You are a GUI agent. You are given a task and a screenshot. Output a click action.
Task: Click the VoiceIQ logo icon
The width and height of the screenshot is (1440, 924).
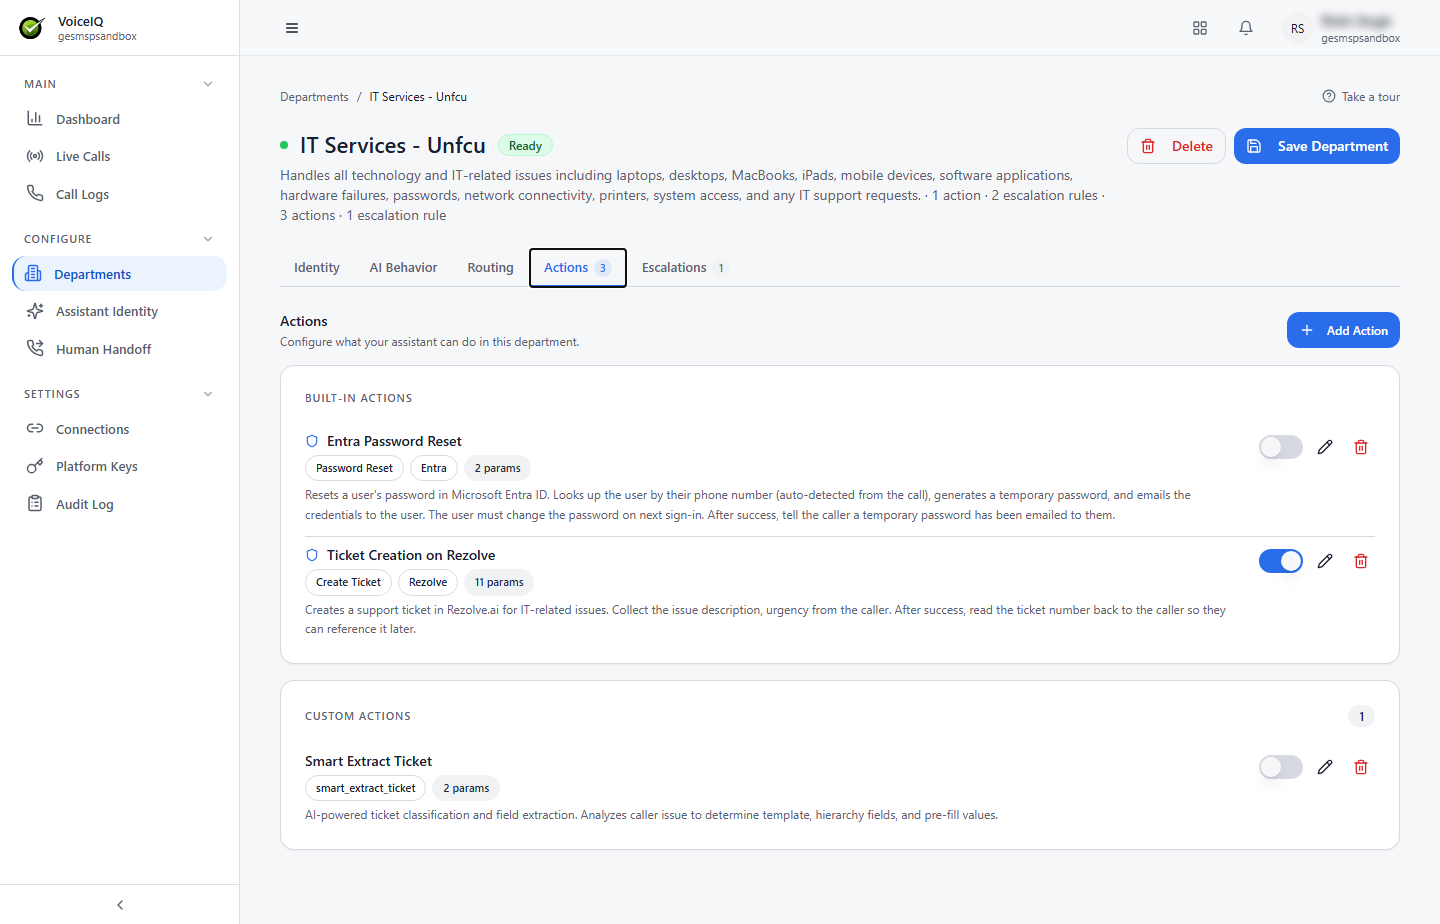click(x=32, y=28)
